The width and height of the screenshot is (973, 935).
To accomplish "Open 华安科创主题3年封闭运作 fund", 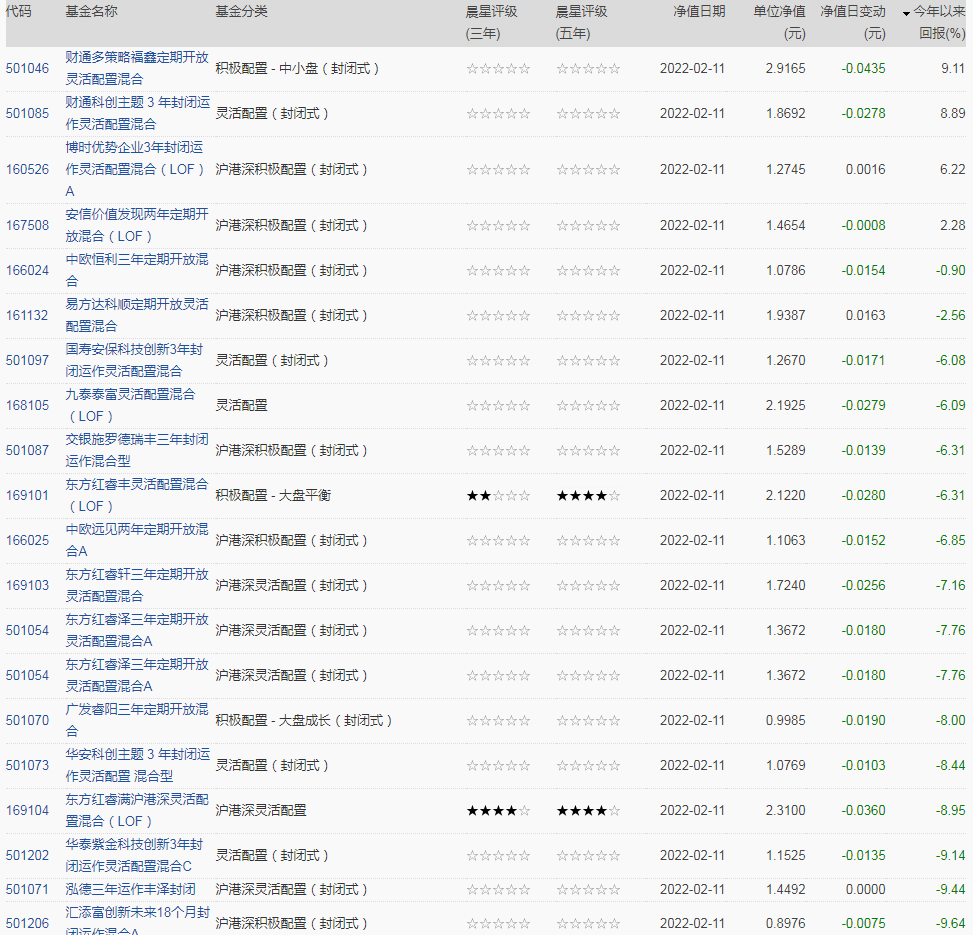I will 138,765.
